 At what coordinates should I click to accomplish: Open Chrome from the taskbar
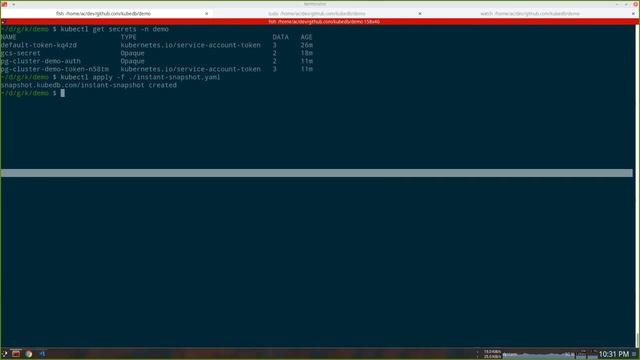(29, 354)
